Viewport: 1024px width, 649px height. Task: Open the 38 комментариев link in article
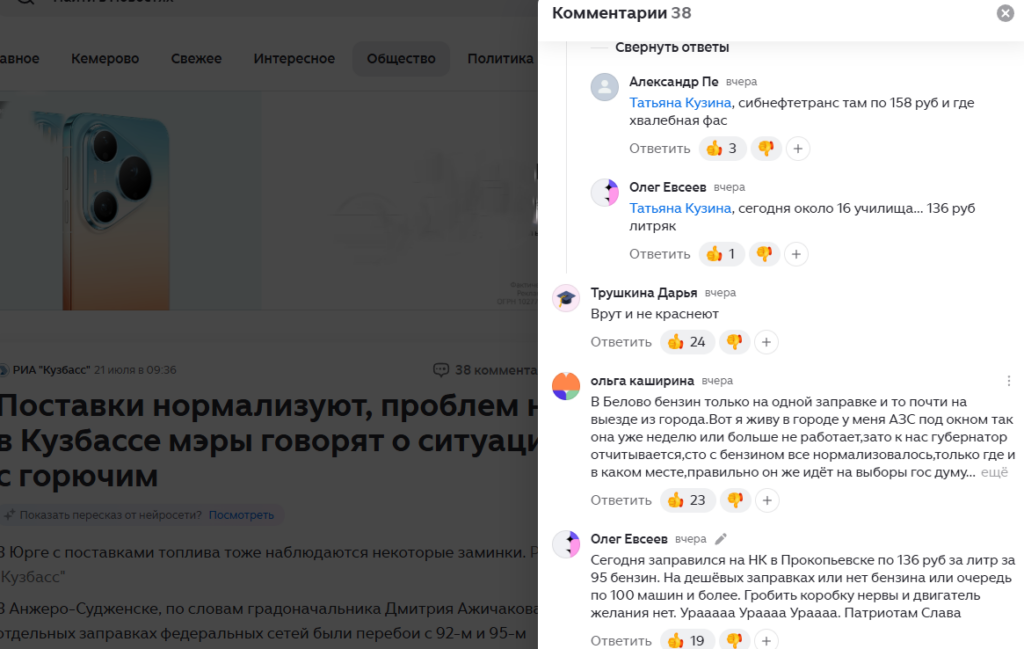(x=485, y=370)
